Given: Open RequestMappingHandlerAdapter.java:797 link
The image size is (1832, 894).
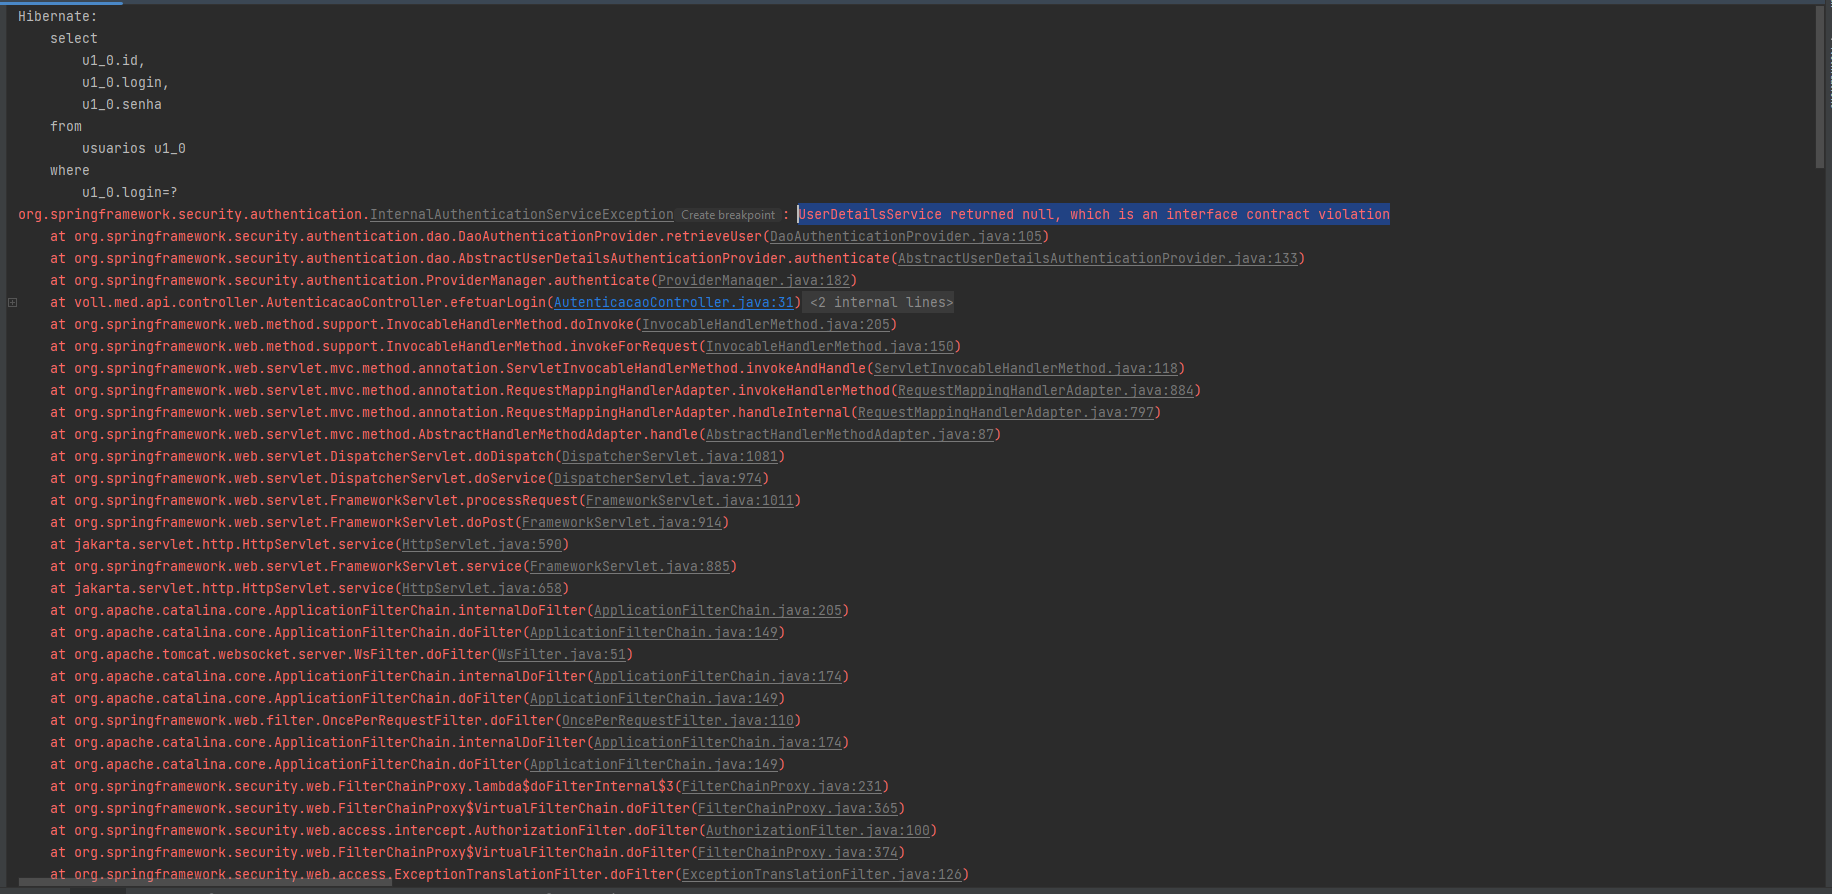Looking at the screenshot, I should 1006,412.
